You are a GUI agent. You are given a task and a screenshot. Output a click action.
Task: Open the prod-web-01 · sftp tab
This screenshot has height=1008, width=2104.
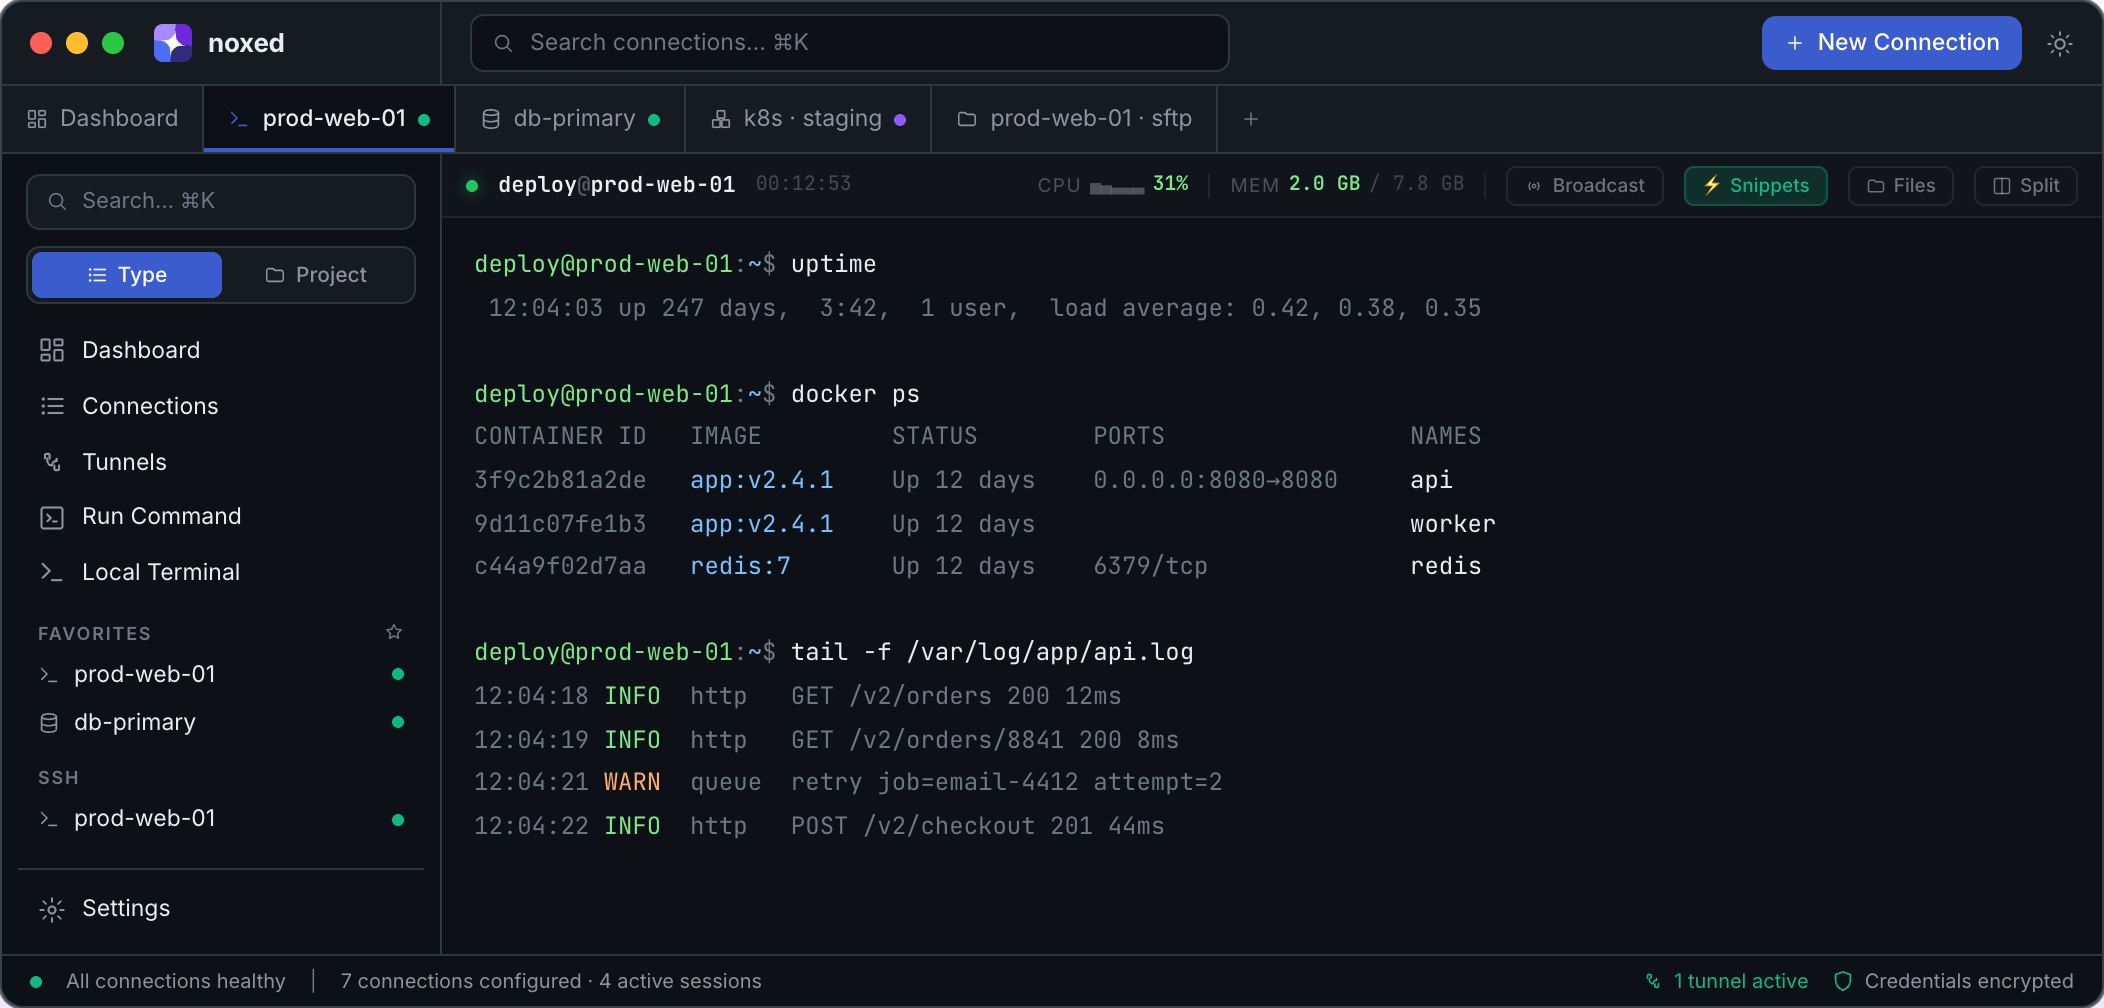[1074, 119]
